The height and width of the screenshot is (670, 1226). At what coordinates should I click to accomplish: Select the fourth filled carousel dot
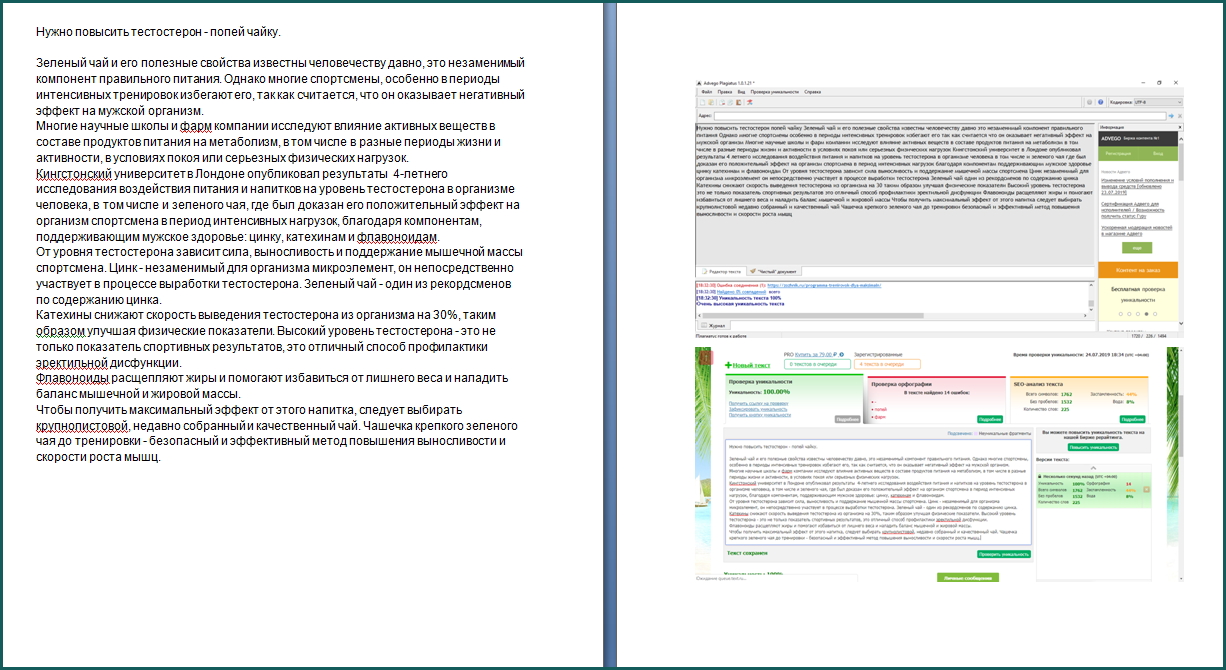[x=1146, y=314]
